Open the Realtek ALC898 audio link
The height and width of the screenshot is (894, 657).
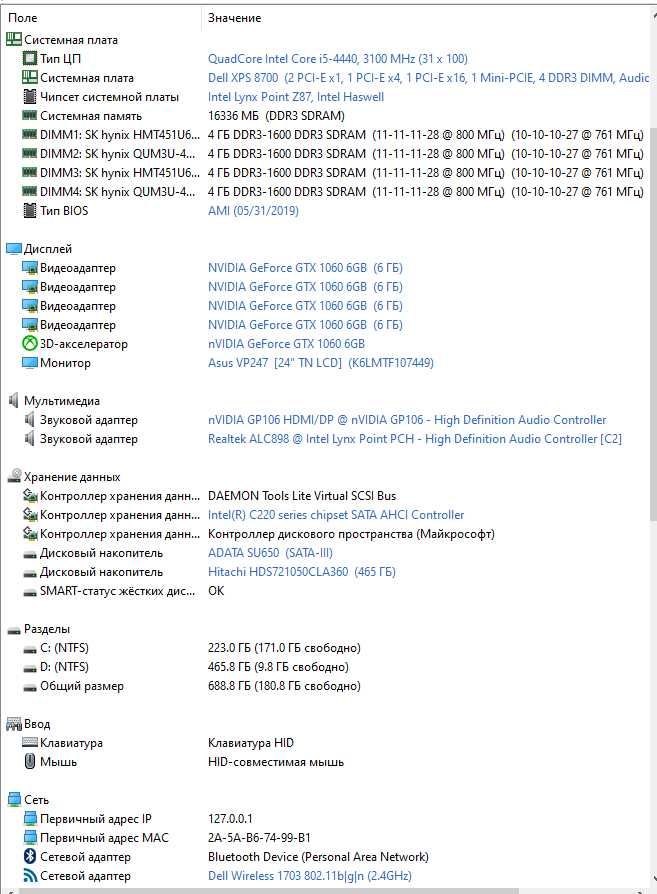pos(415,438)
